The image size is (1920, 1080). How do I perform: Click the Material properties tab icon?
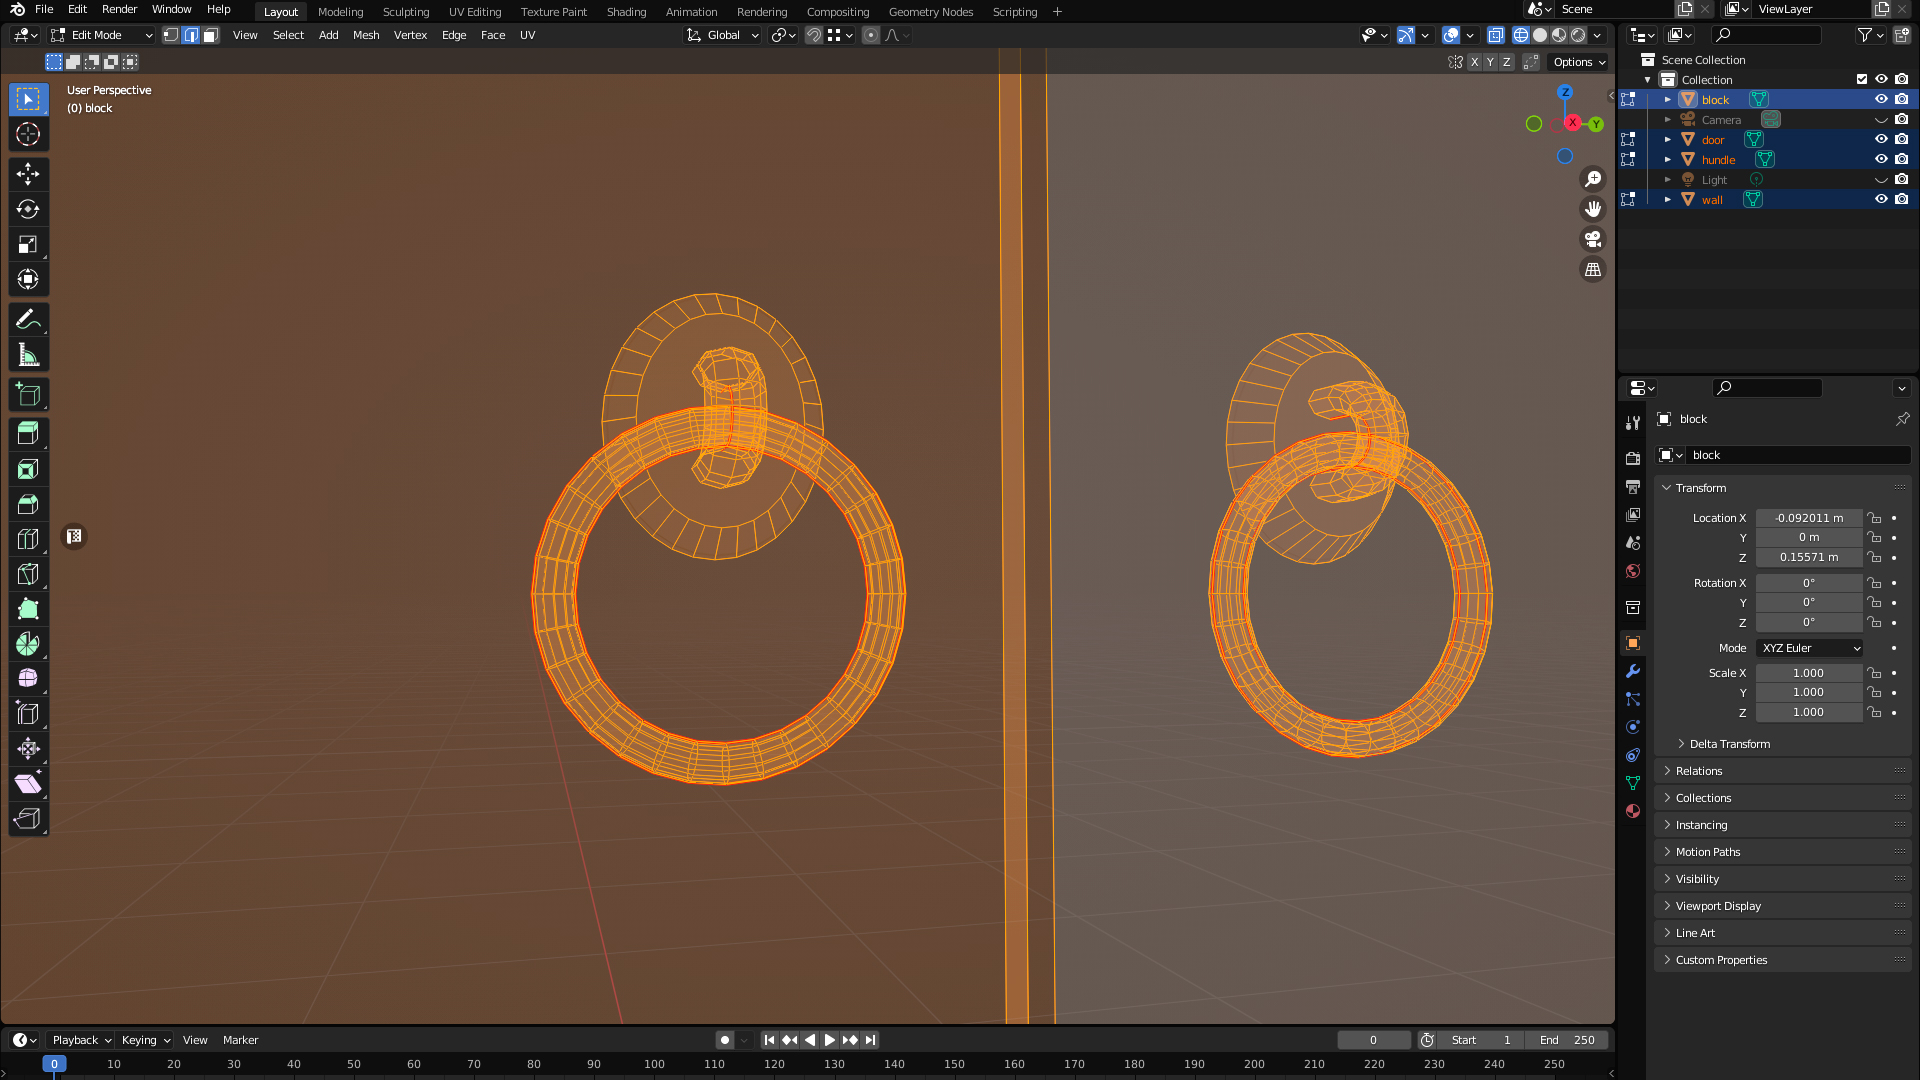point(1633,811)
